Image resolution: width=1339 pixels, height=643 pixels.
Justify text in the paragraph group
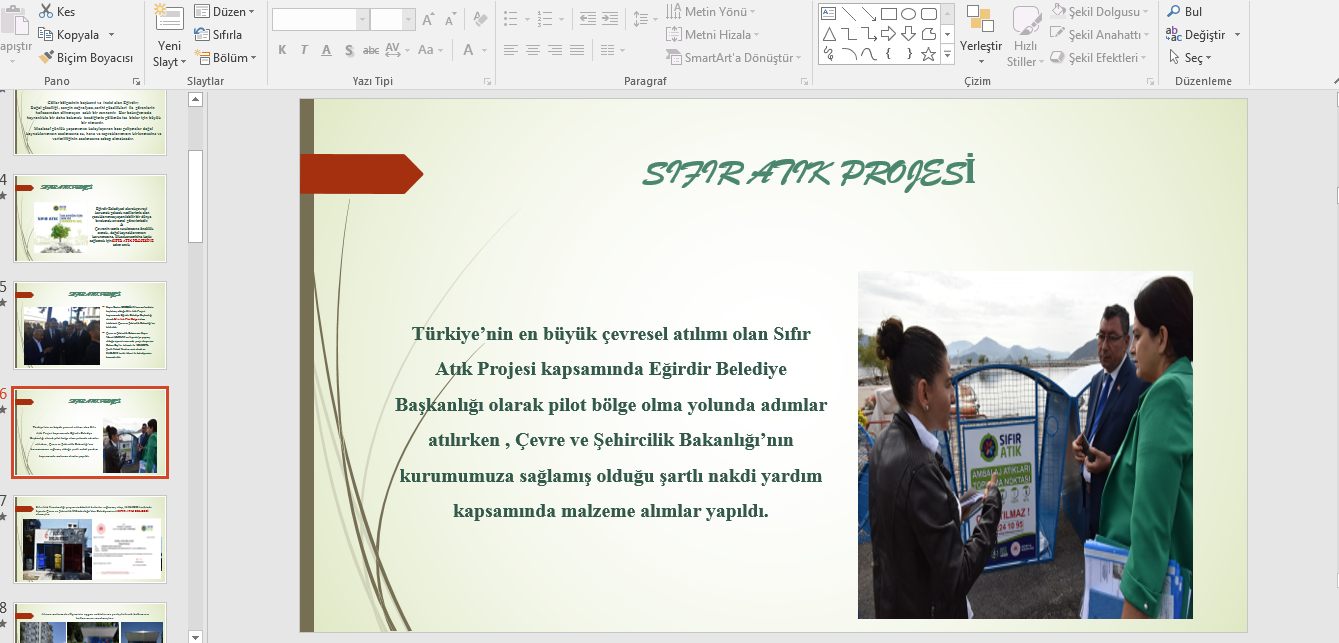(x=577, y=50)
